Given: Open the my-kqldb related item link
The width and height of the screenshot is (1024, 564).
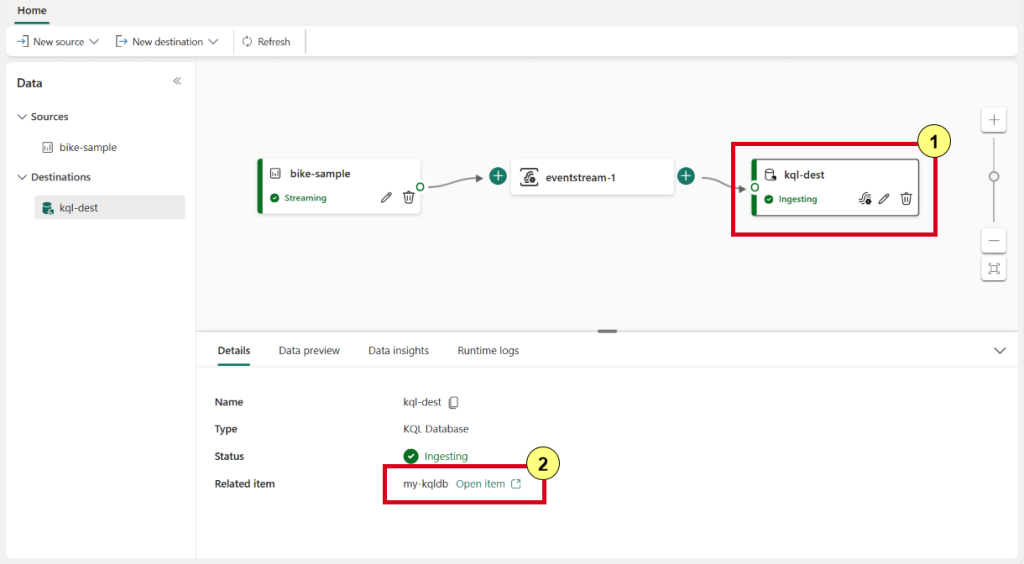Looking at the screenshot, I should coord(488,484).
